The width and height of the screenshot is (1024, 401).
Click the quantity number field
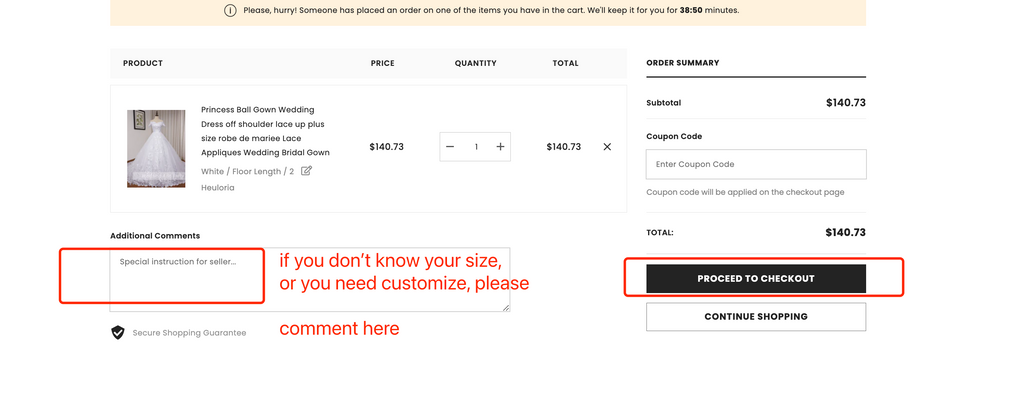pos(476,147)
